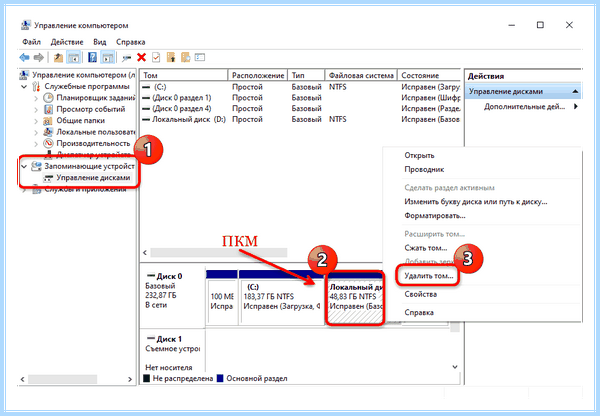Open the Вид menu
This screenshot has width=600, height=416.
[99, 42]
